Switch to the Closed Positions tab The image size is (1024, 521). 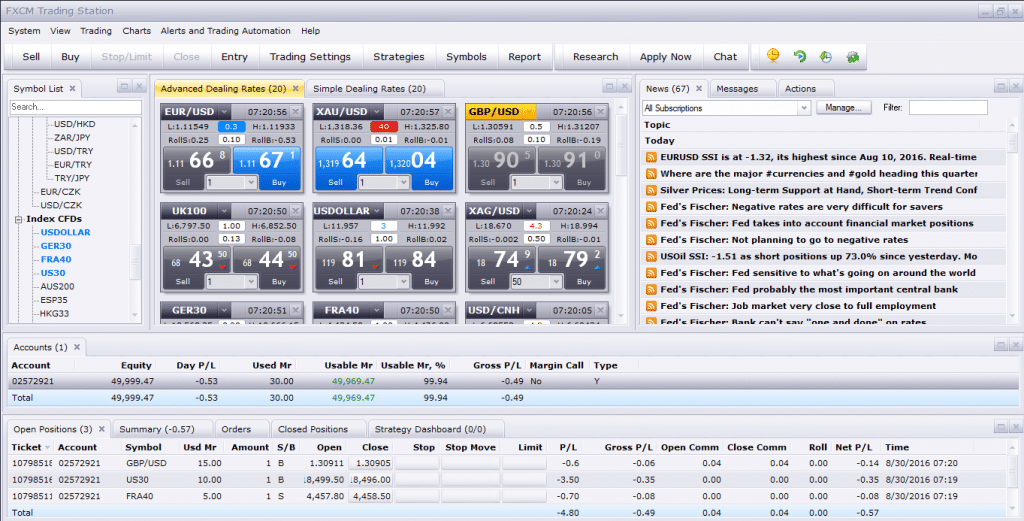tap(313, 429)
